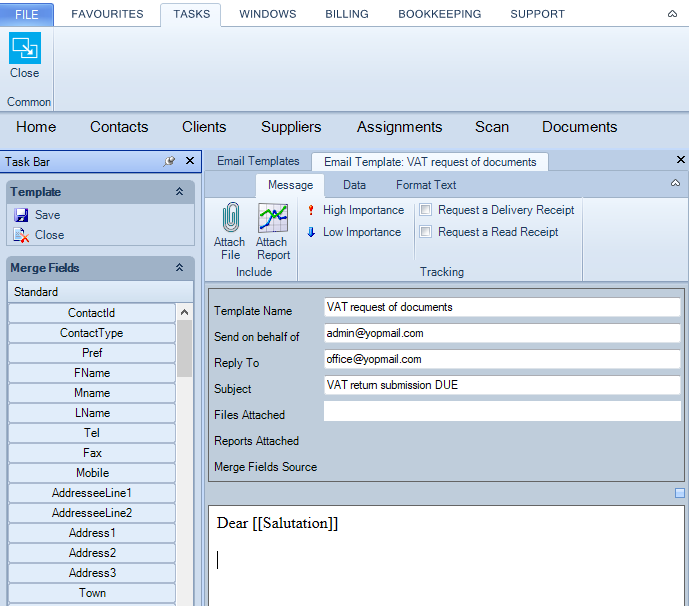Collapse the main ribbon with the top-right arrow
The image size is (689, 606).
pos(672,14)
